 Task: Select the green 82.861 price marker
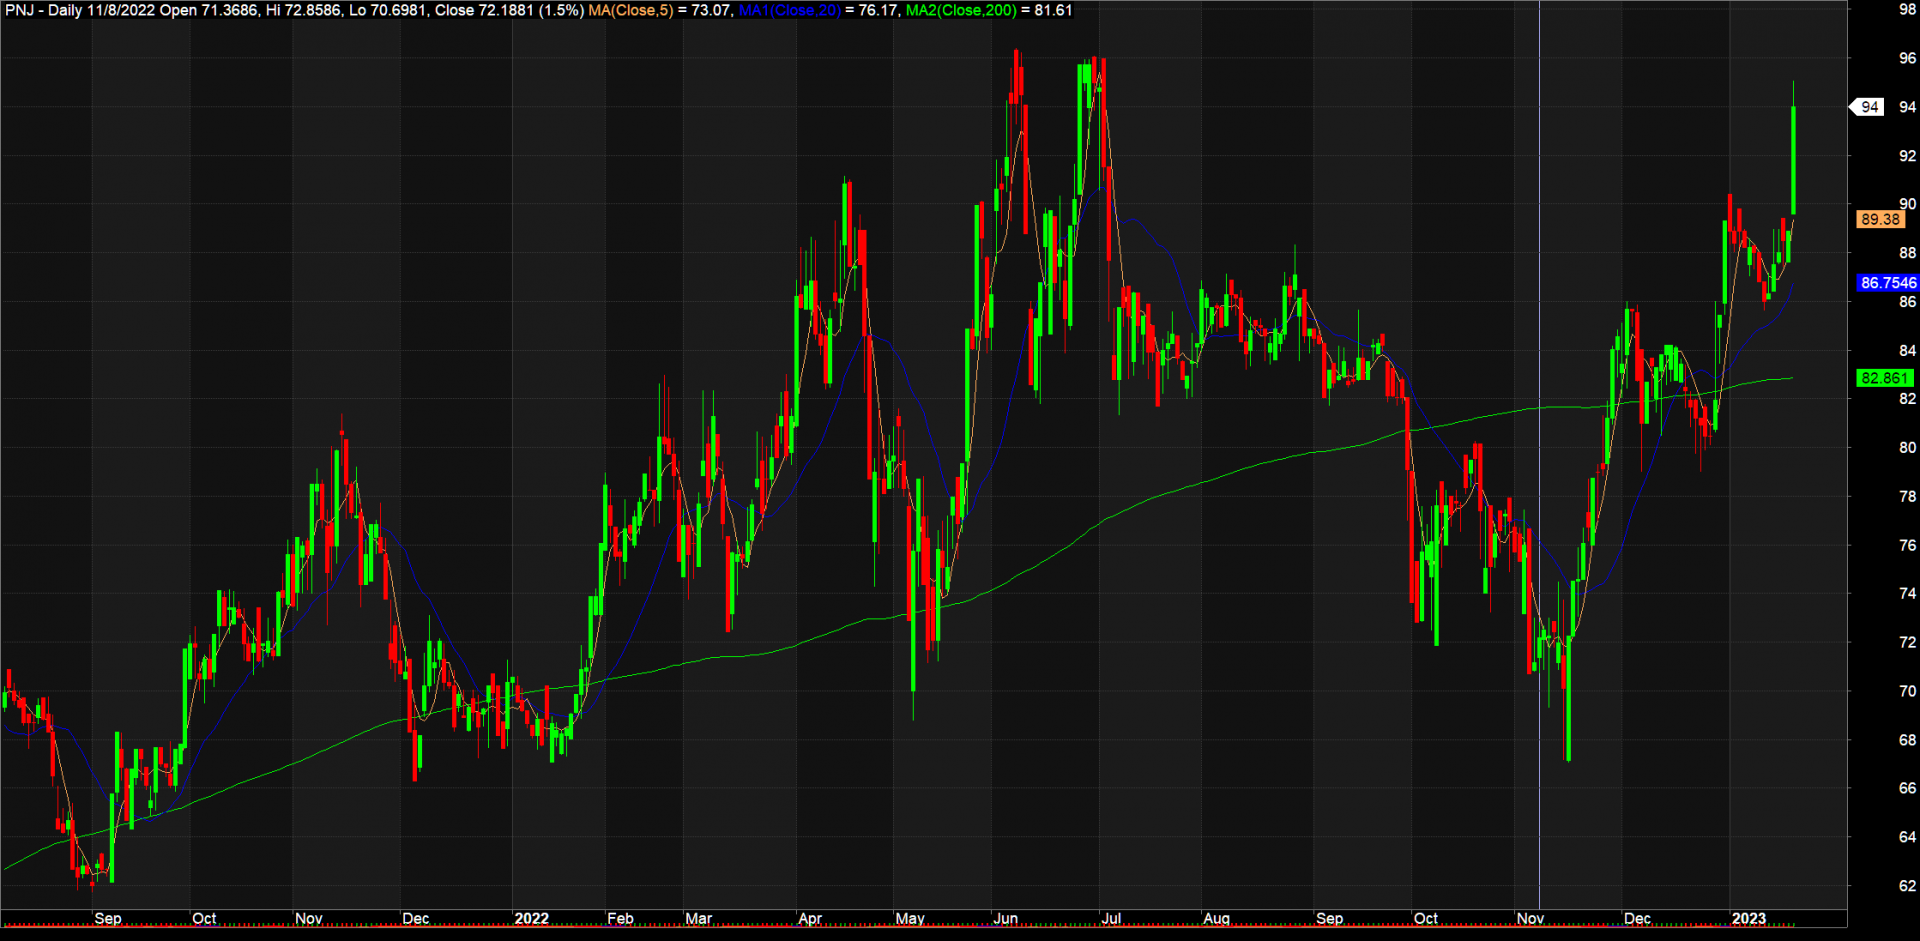pos(1884,378)
